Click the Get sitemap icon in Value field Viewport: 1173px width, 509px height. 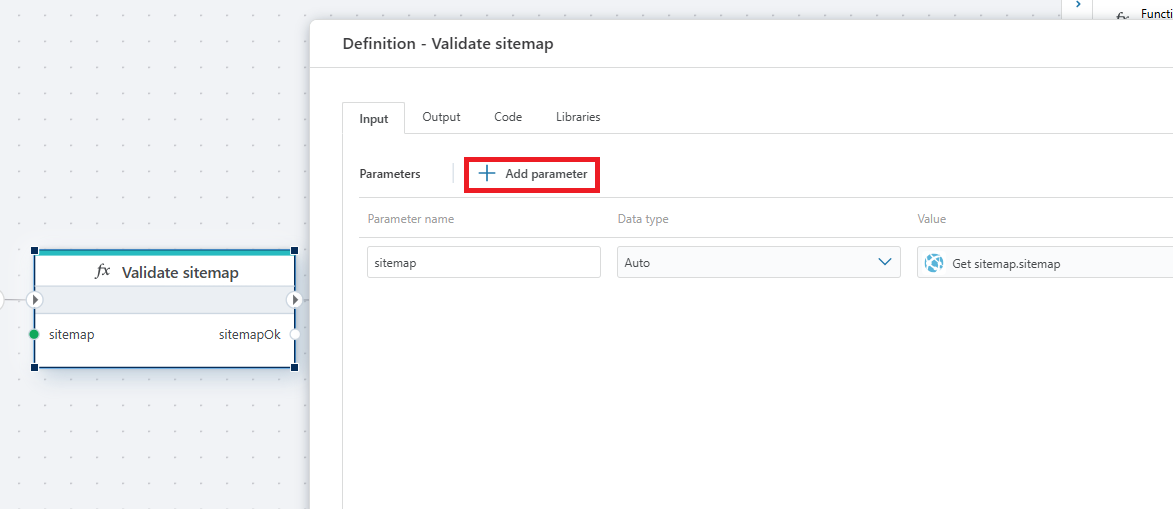click(935, 263)
